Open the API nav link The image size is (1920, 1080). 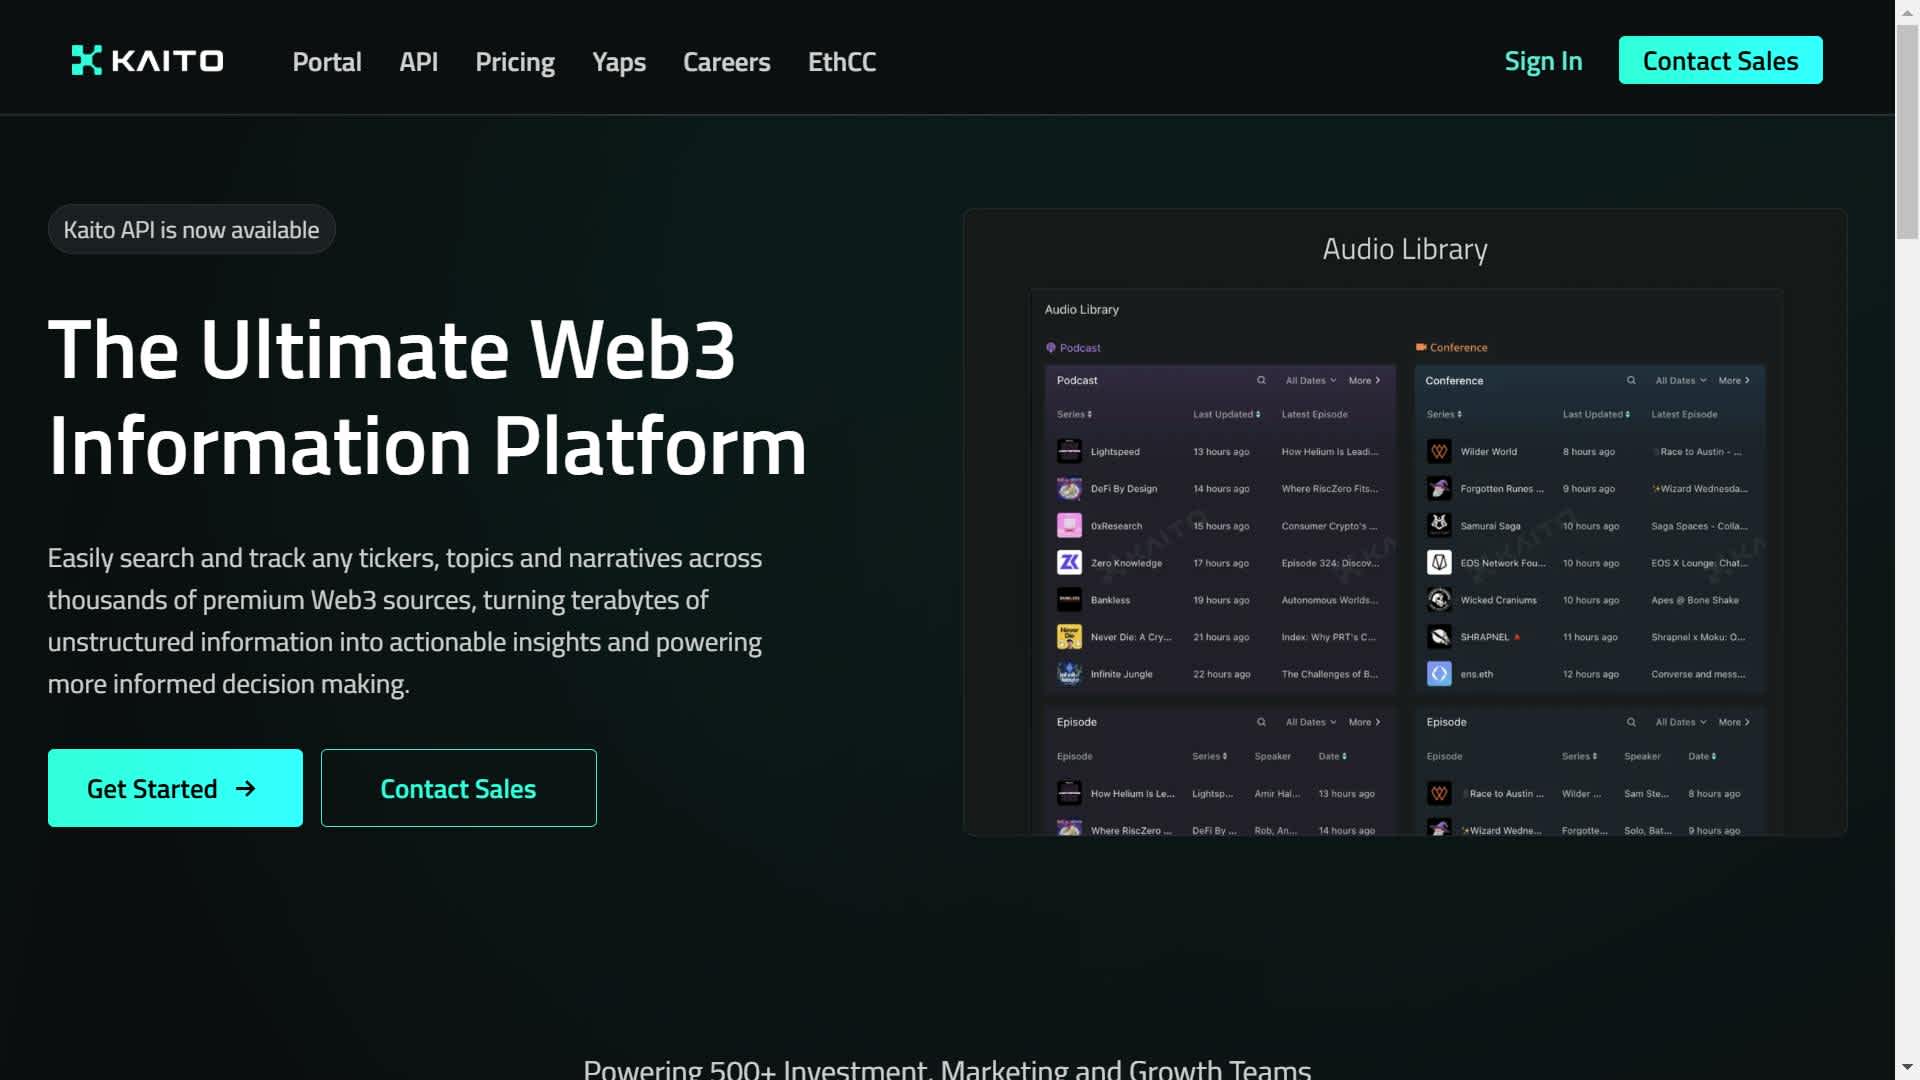(418, 62)
